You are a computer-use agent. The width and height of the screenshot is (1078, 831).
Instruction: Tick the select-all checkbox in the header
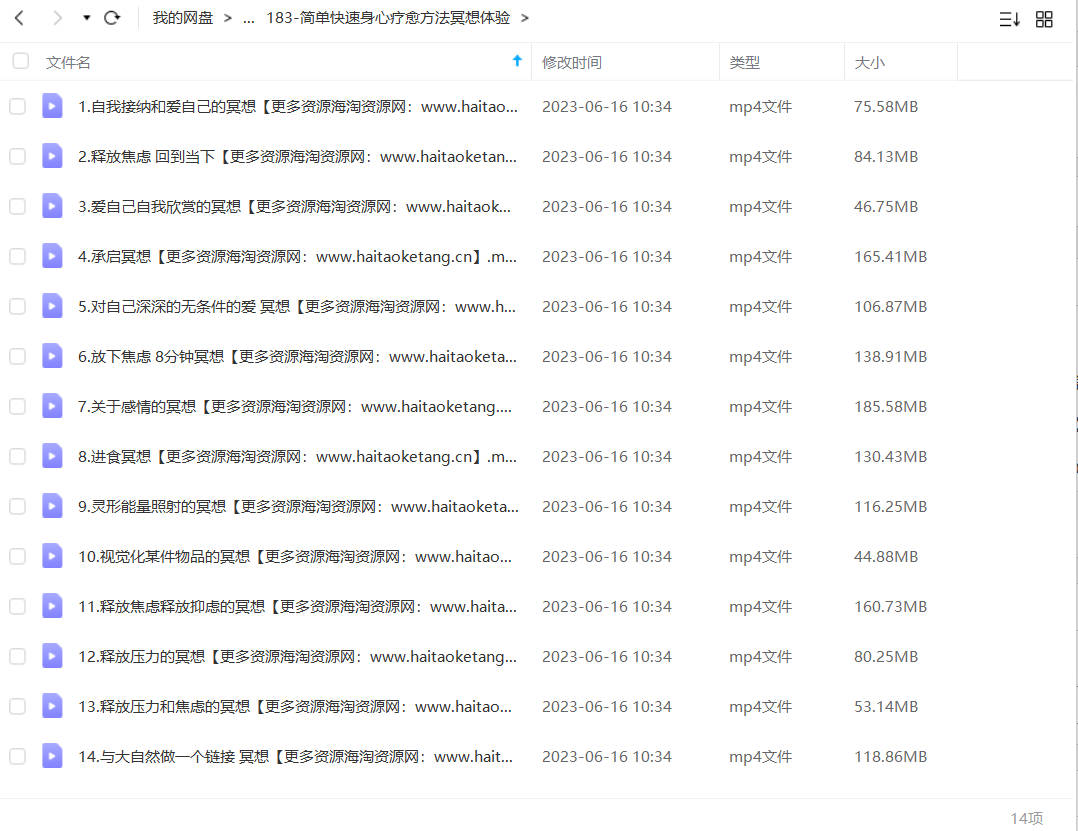pyautogui.click(x=21, y=61)
